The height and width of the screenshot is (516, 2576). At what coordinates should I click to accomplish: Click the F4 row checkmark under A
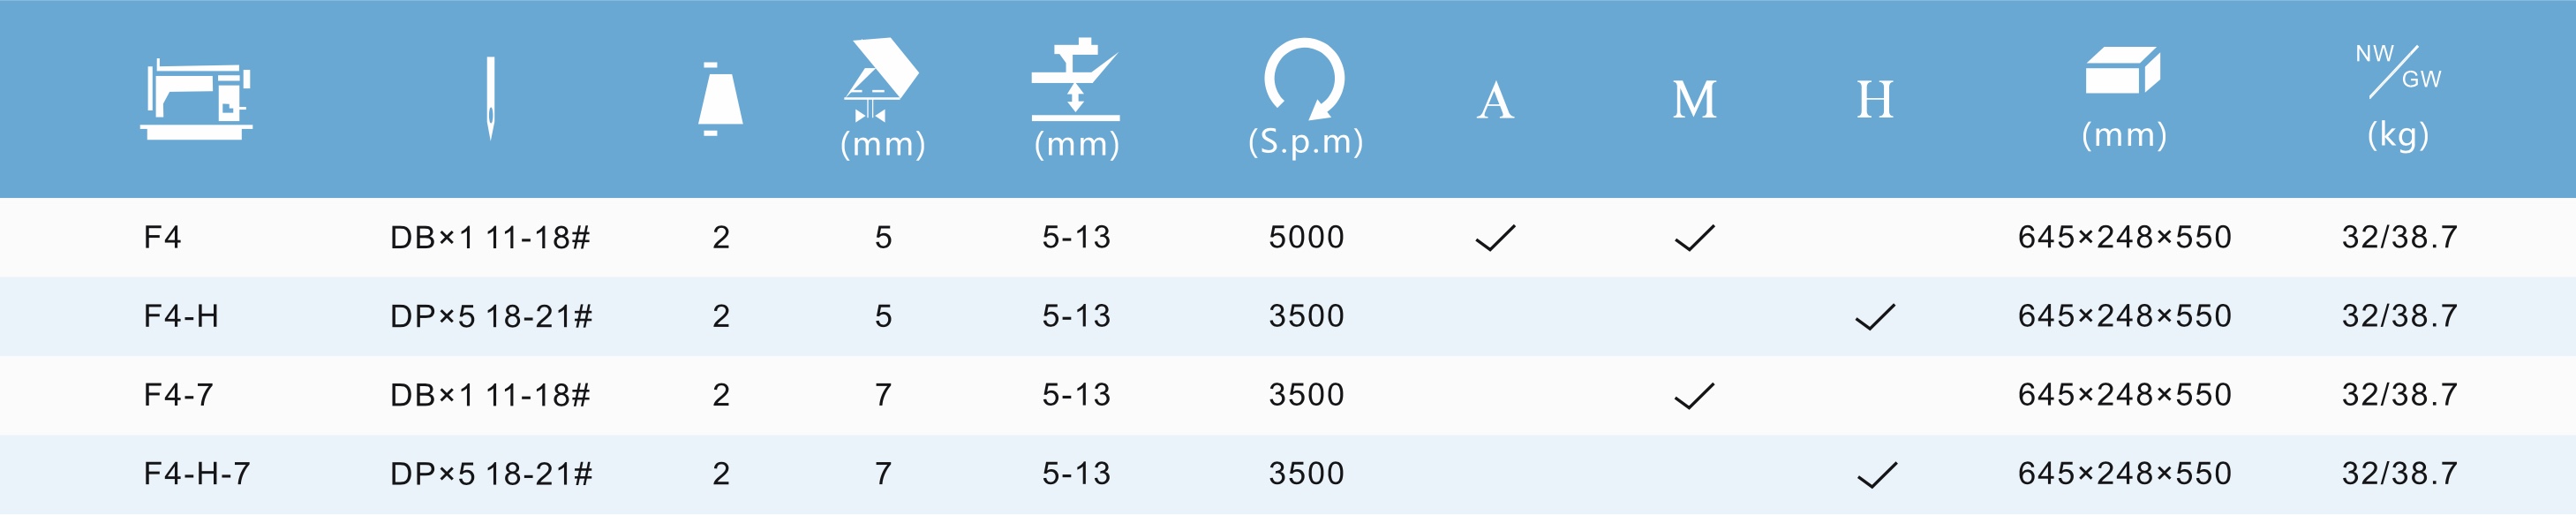click(1495, 238)
